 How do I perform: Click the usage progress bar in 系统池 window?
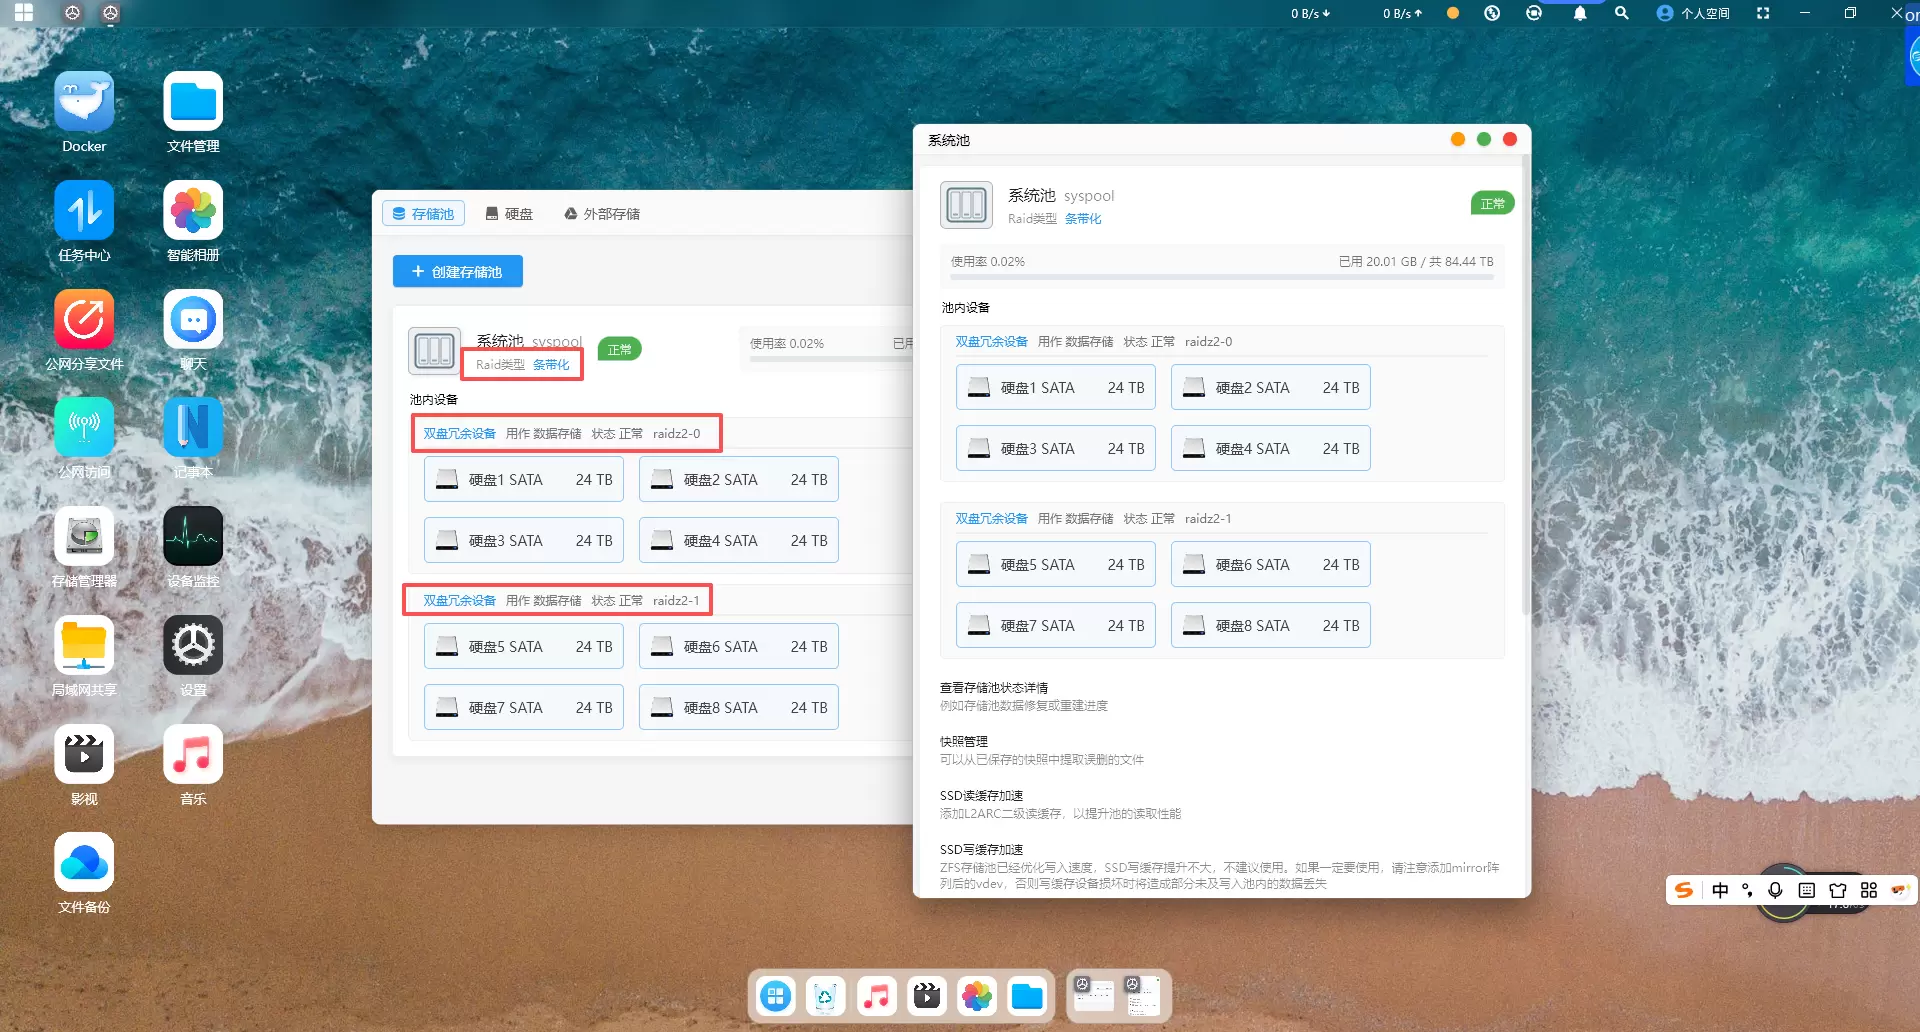coord(1222,276)
